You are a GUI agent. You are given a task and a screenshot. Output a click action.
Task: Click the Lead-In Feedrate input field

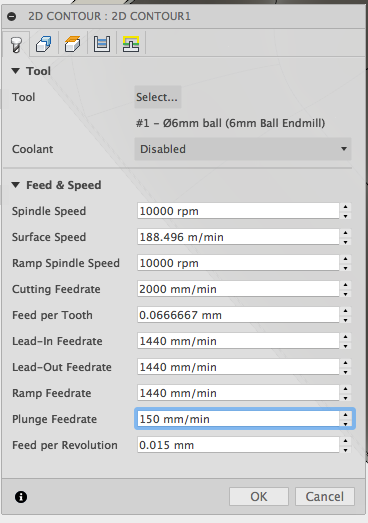click(x=238, y=341)
